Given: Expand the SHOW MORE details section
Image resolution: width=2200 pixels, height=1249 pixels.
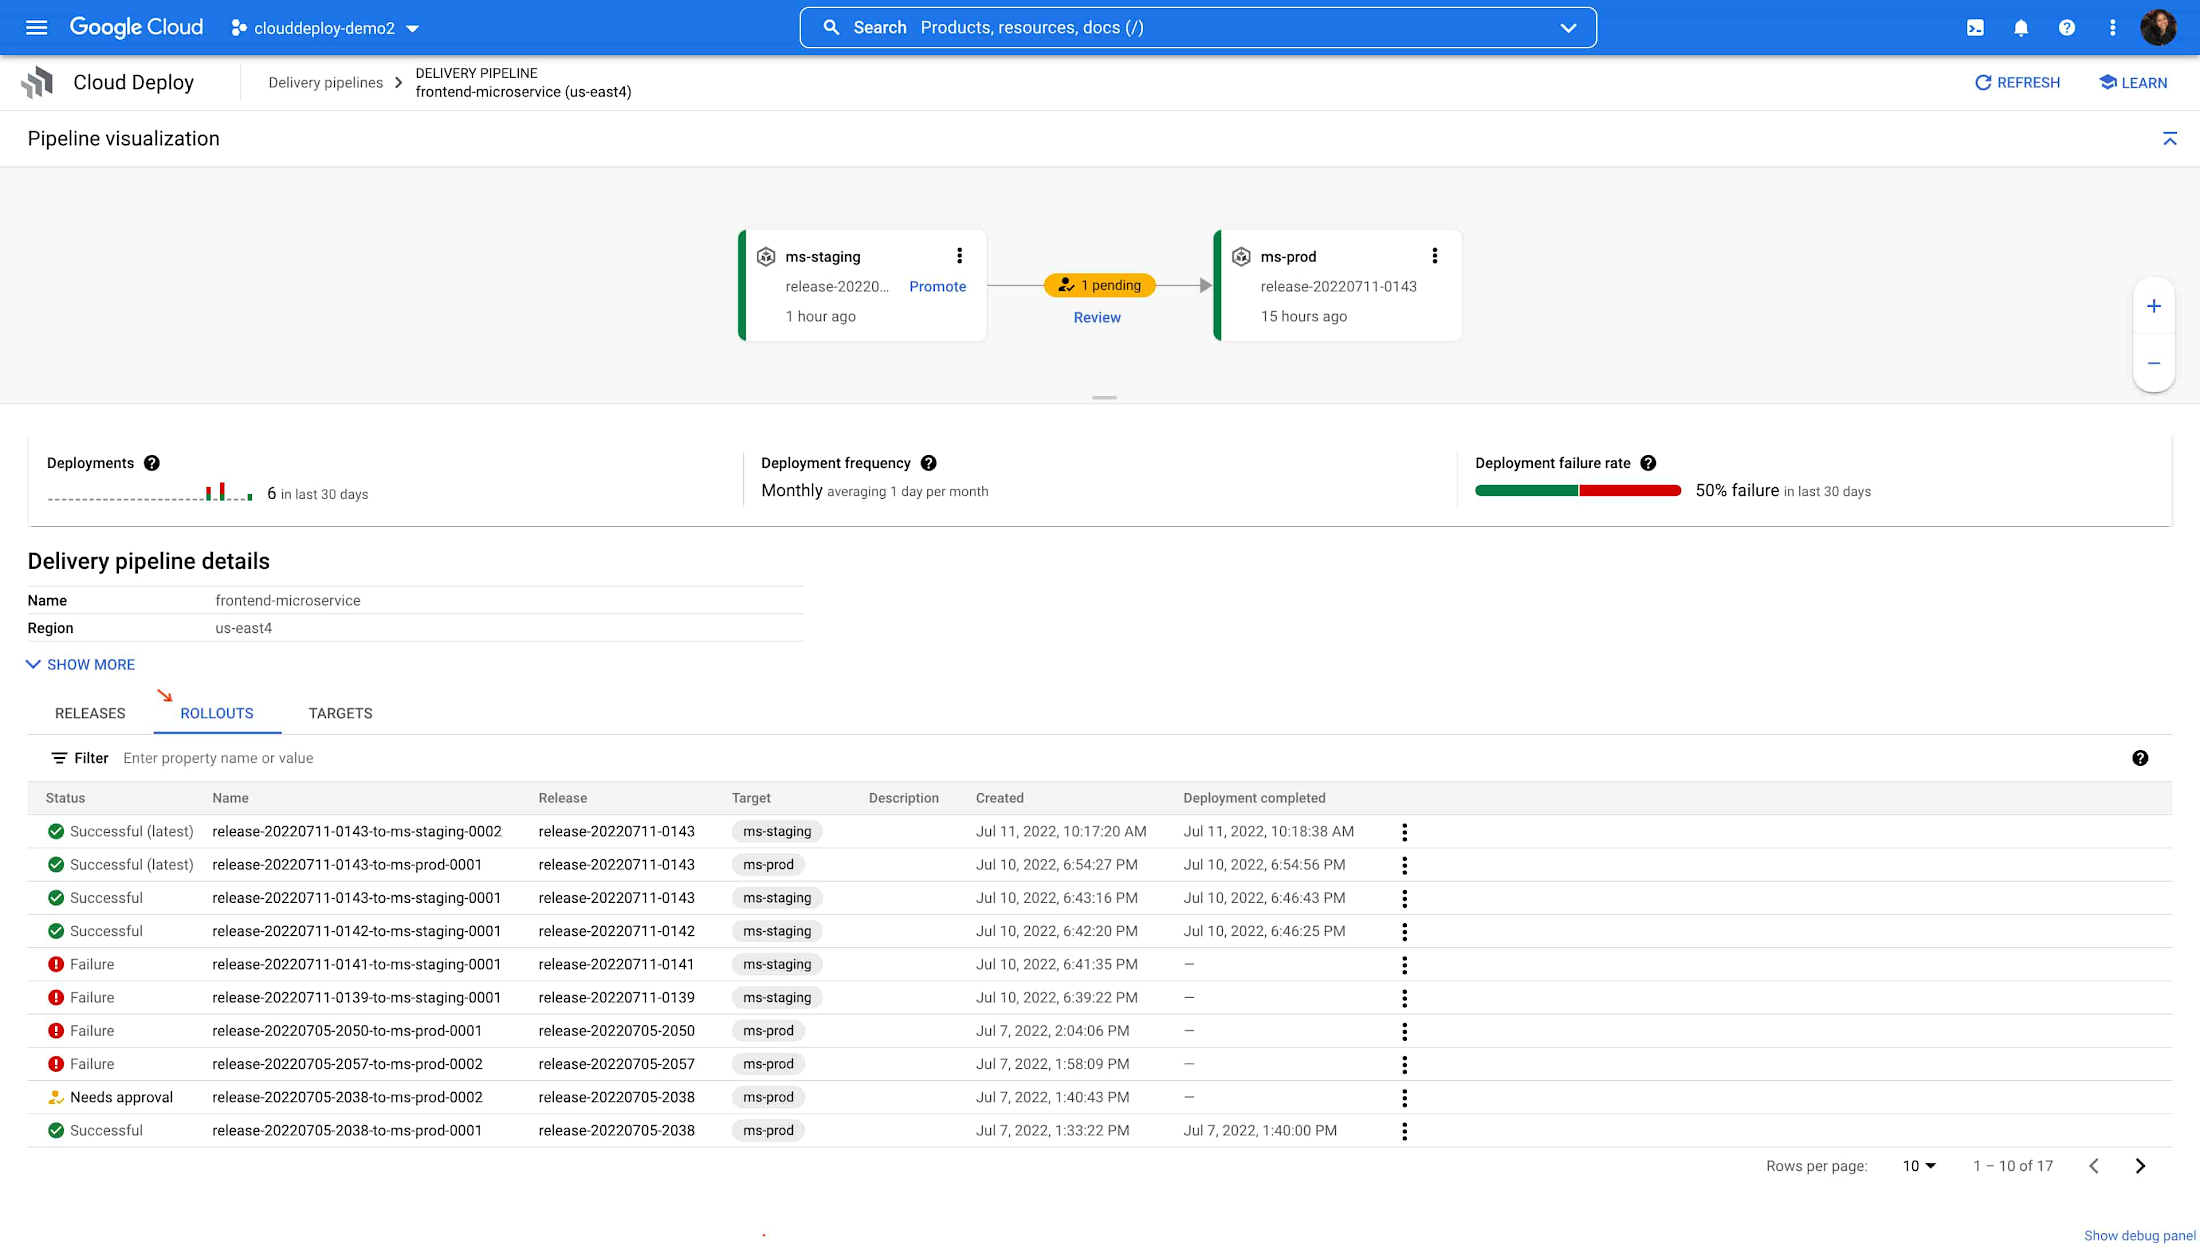Looking at the screenshot, I should click(x=80, y=665).
